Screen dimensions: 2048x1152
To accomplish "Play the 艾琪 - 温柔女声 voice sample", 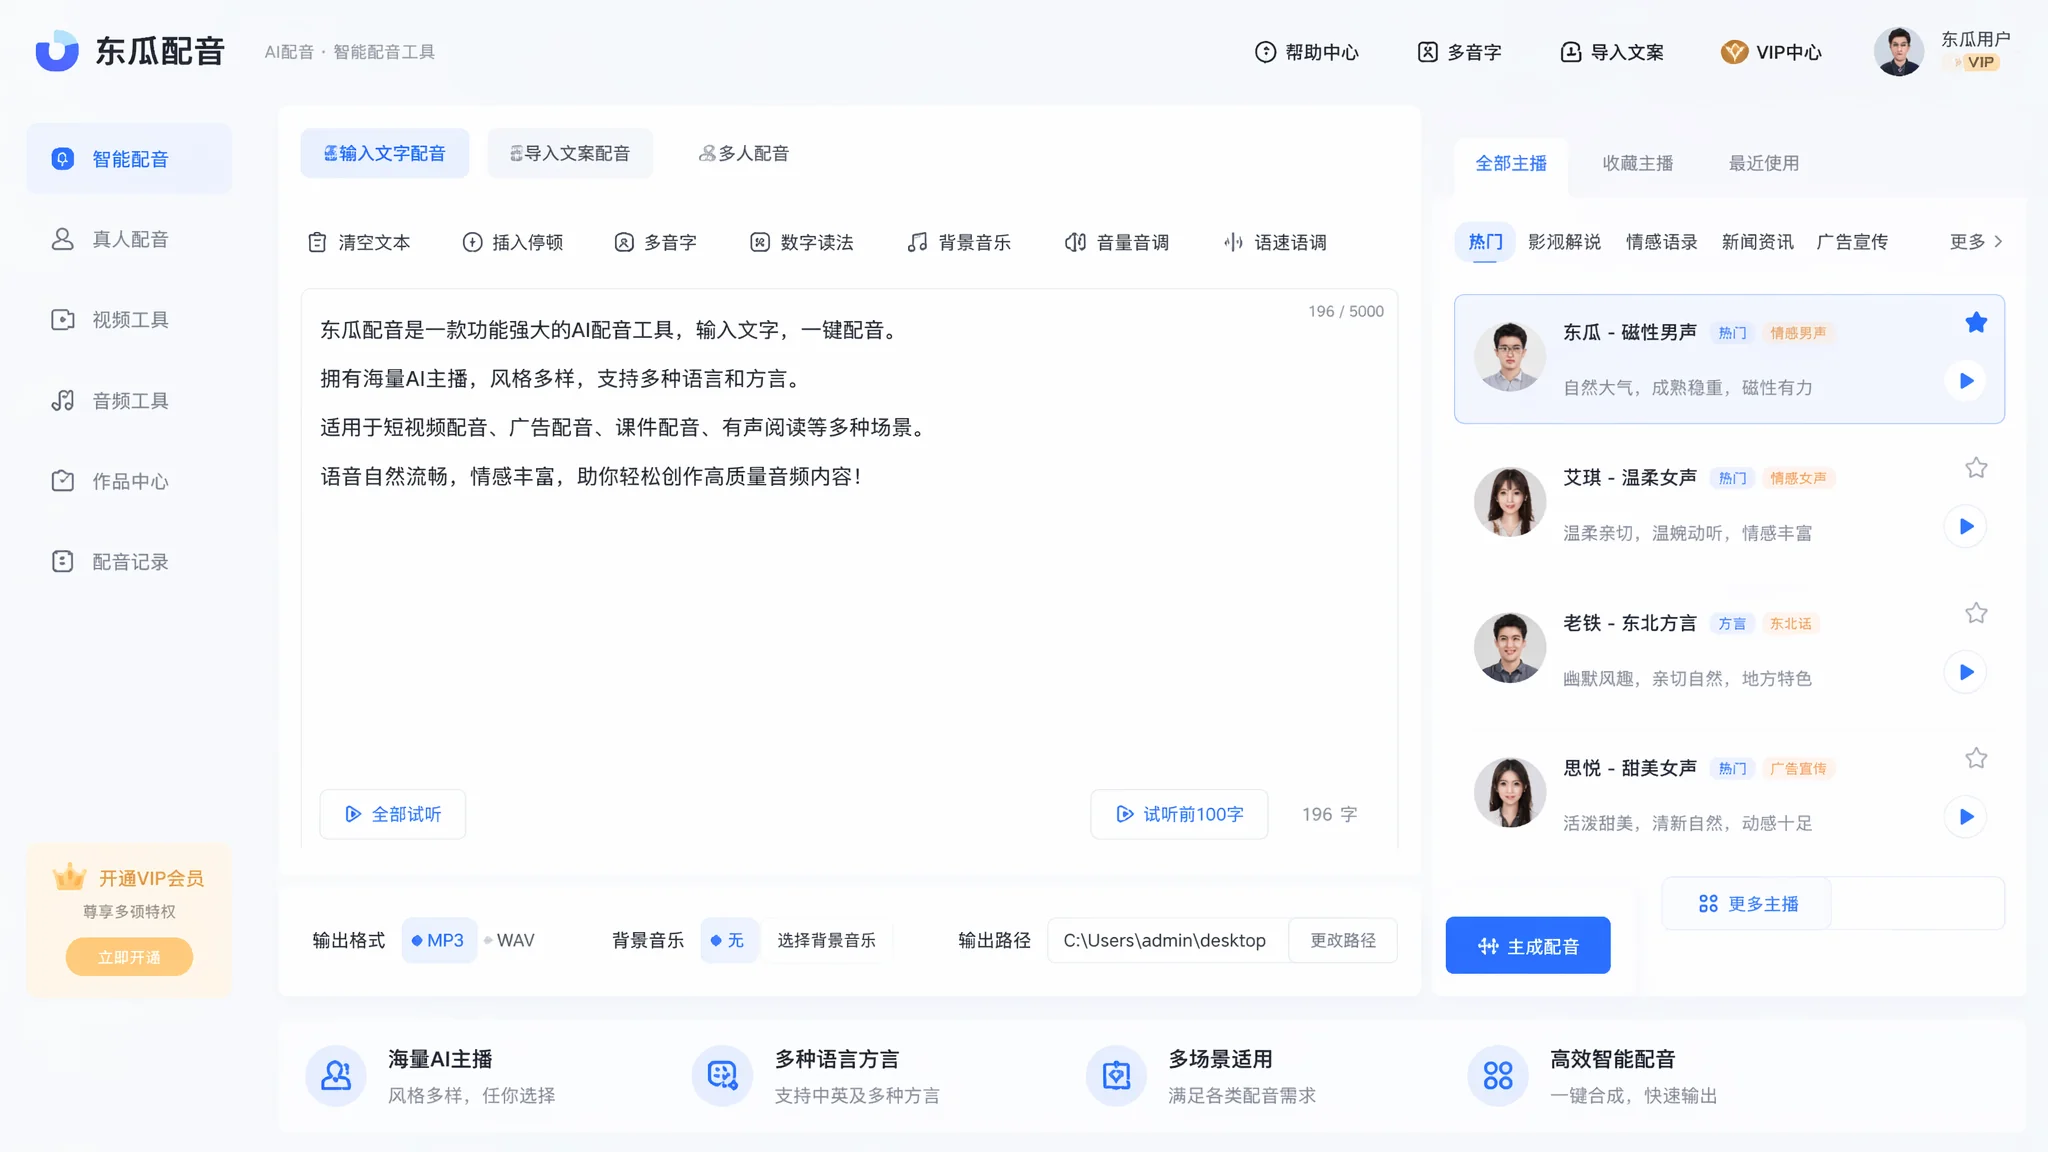I will pos(1966,527).
